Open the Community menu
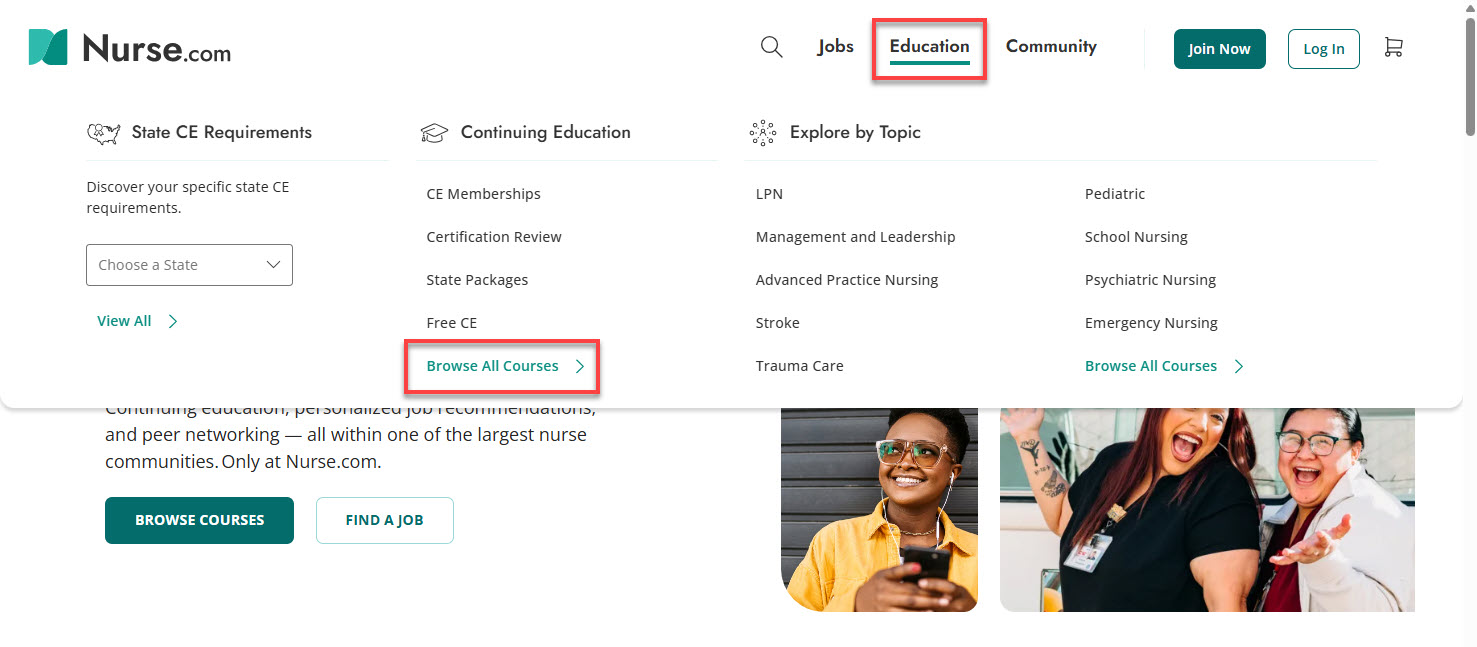1477x647 pixels. (1051, 46)
